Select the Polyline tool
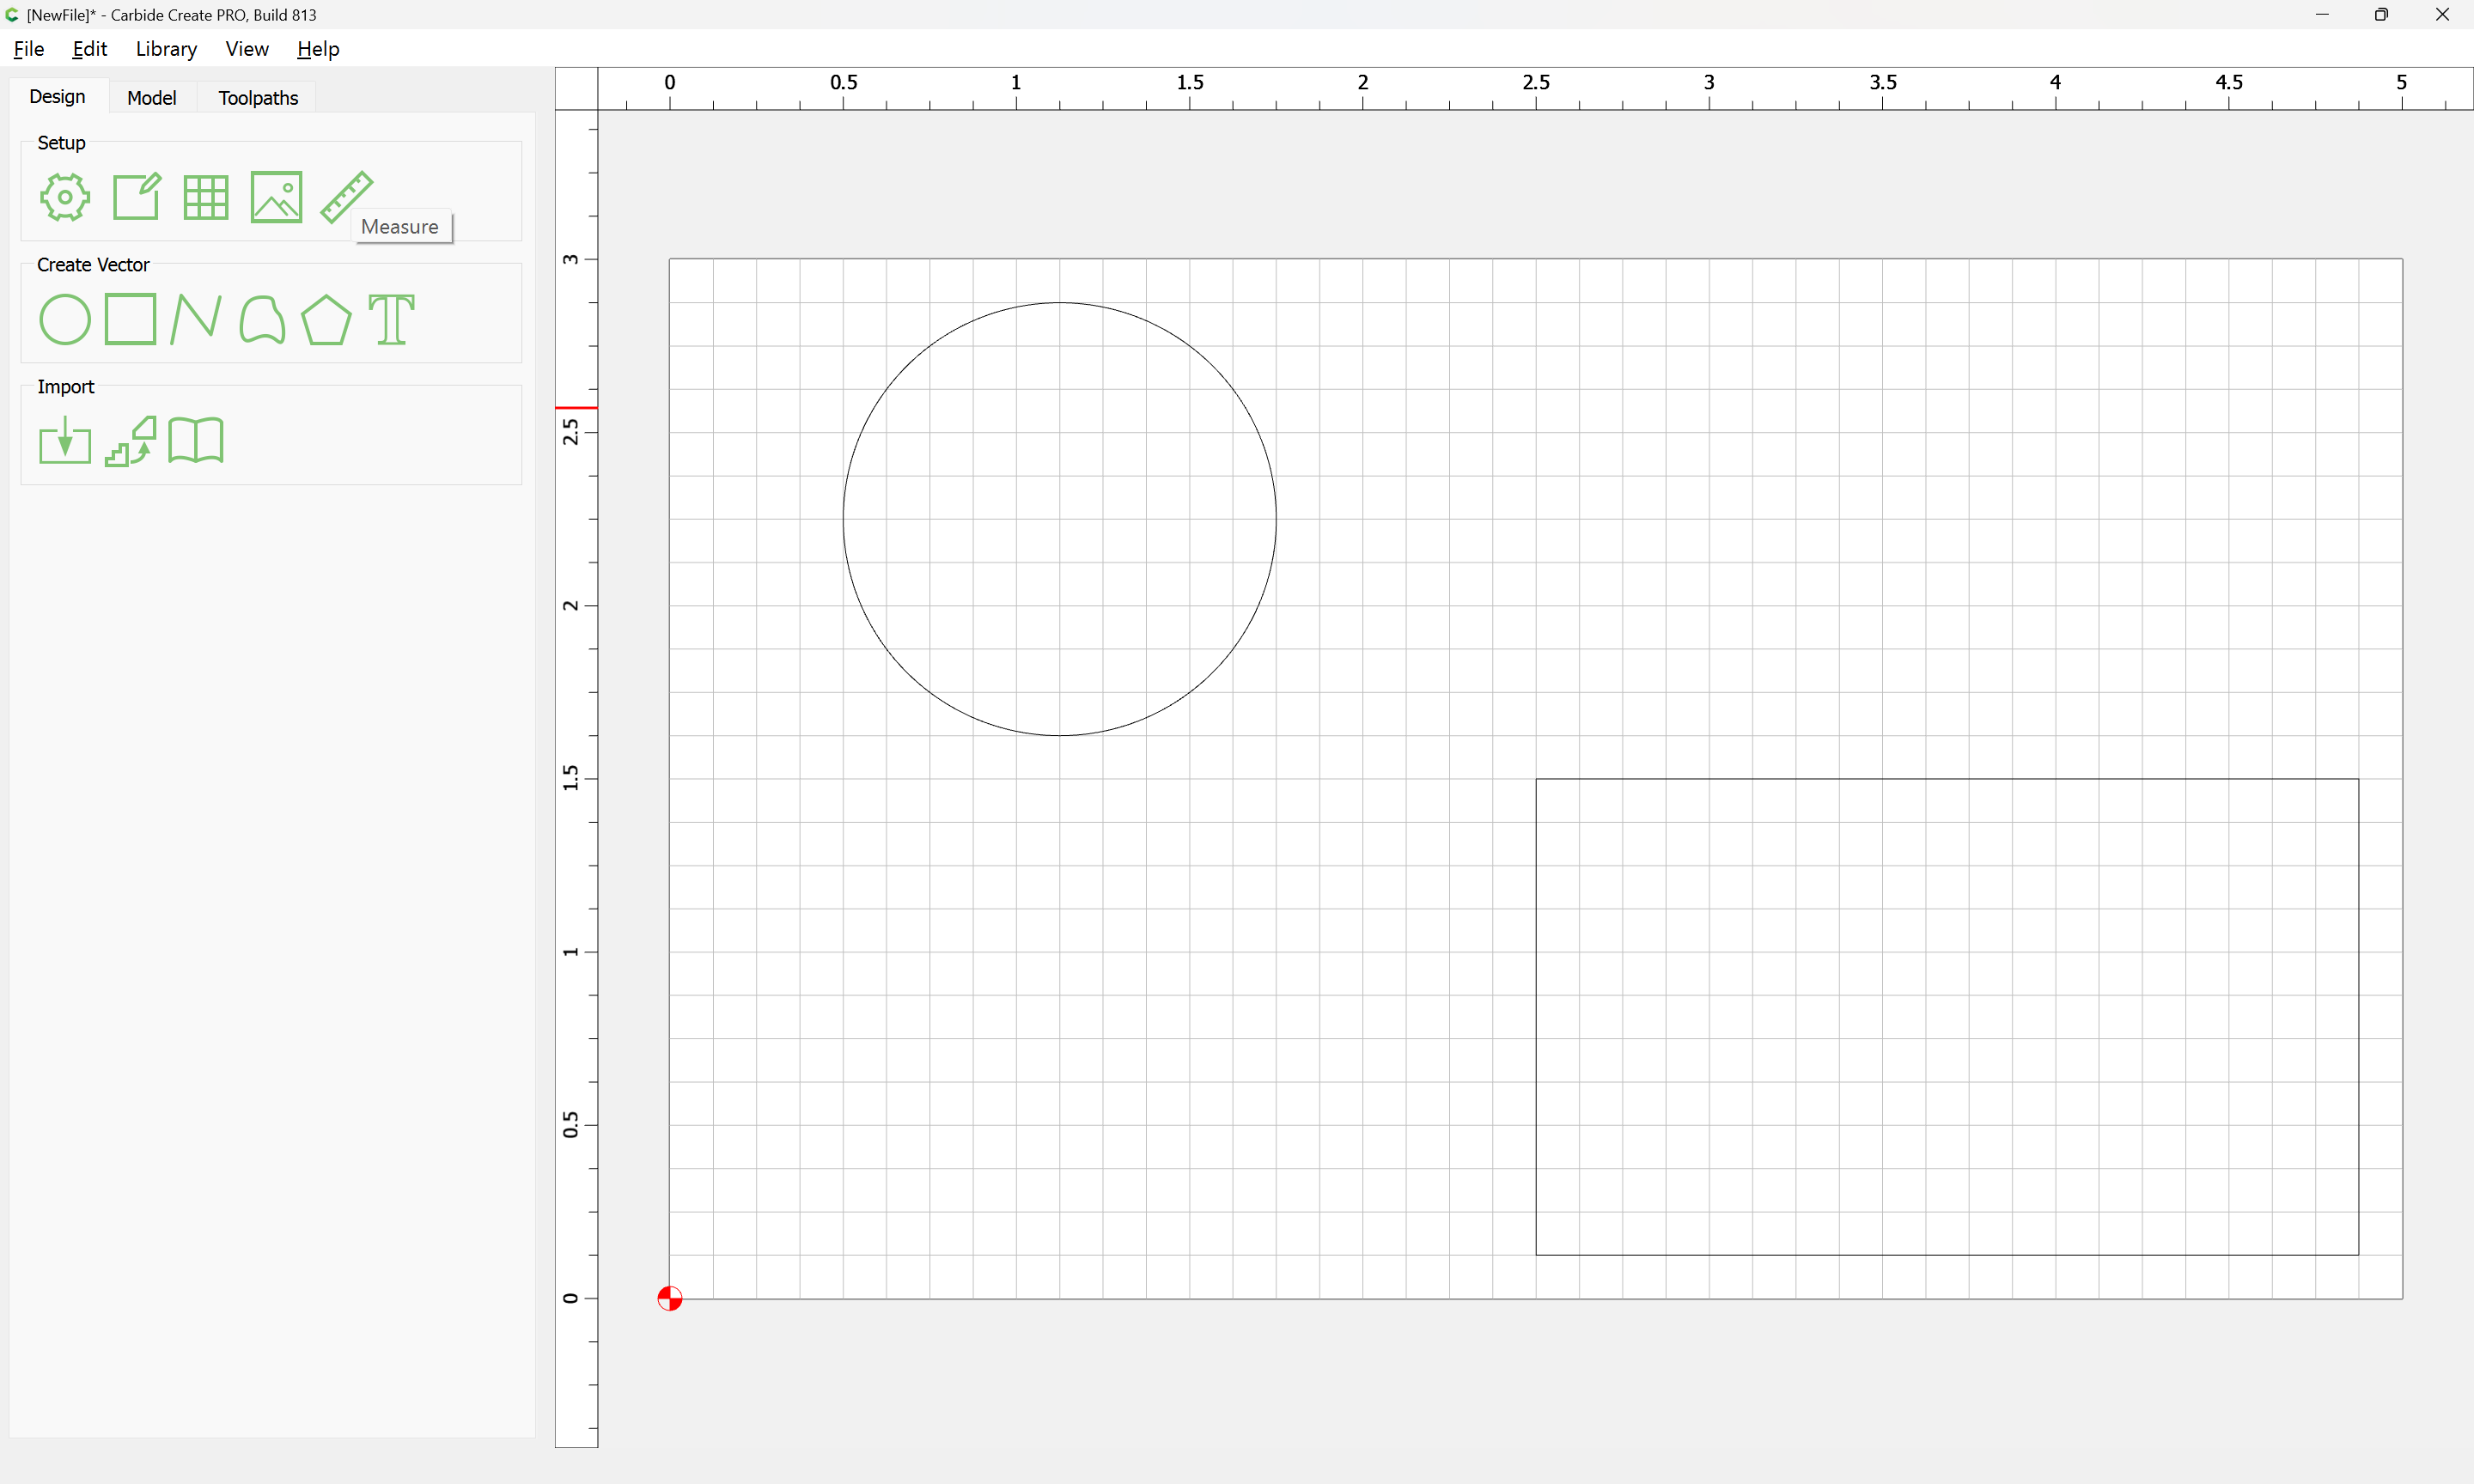 195,319
